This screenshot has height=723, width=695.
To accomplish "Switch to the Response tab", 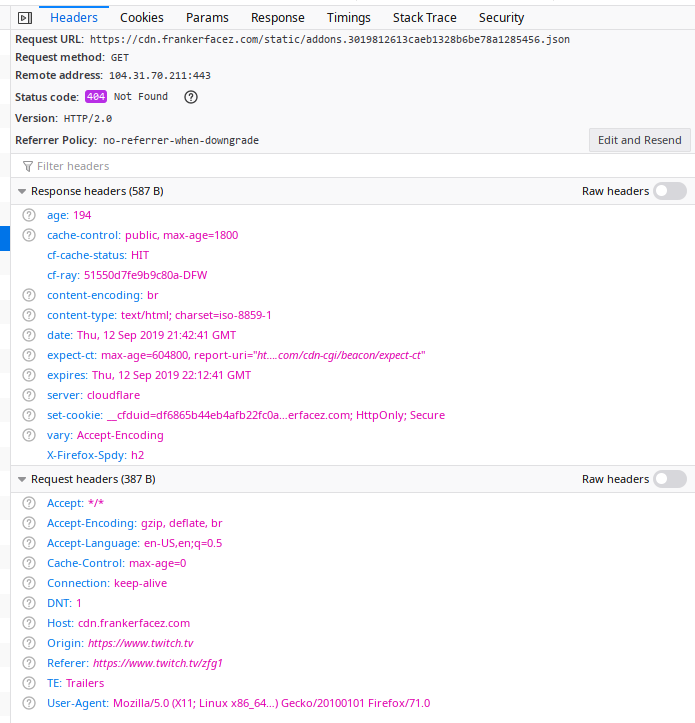I will (x=278, y=18).
